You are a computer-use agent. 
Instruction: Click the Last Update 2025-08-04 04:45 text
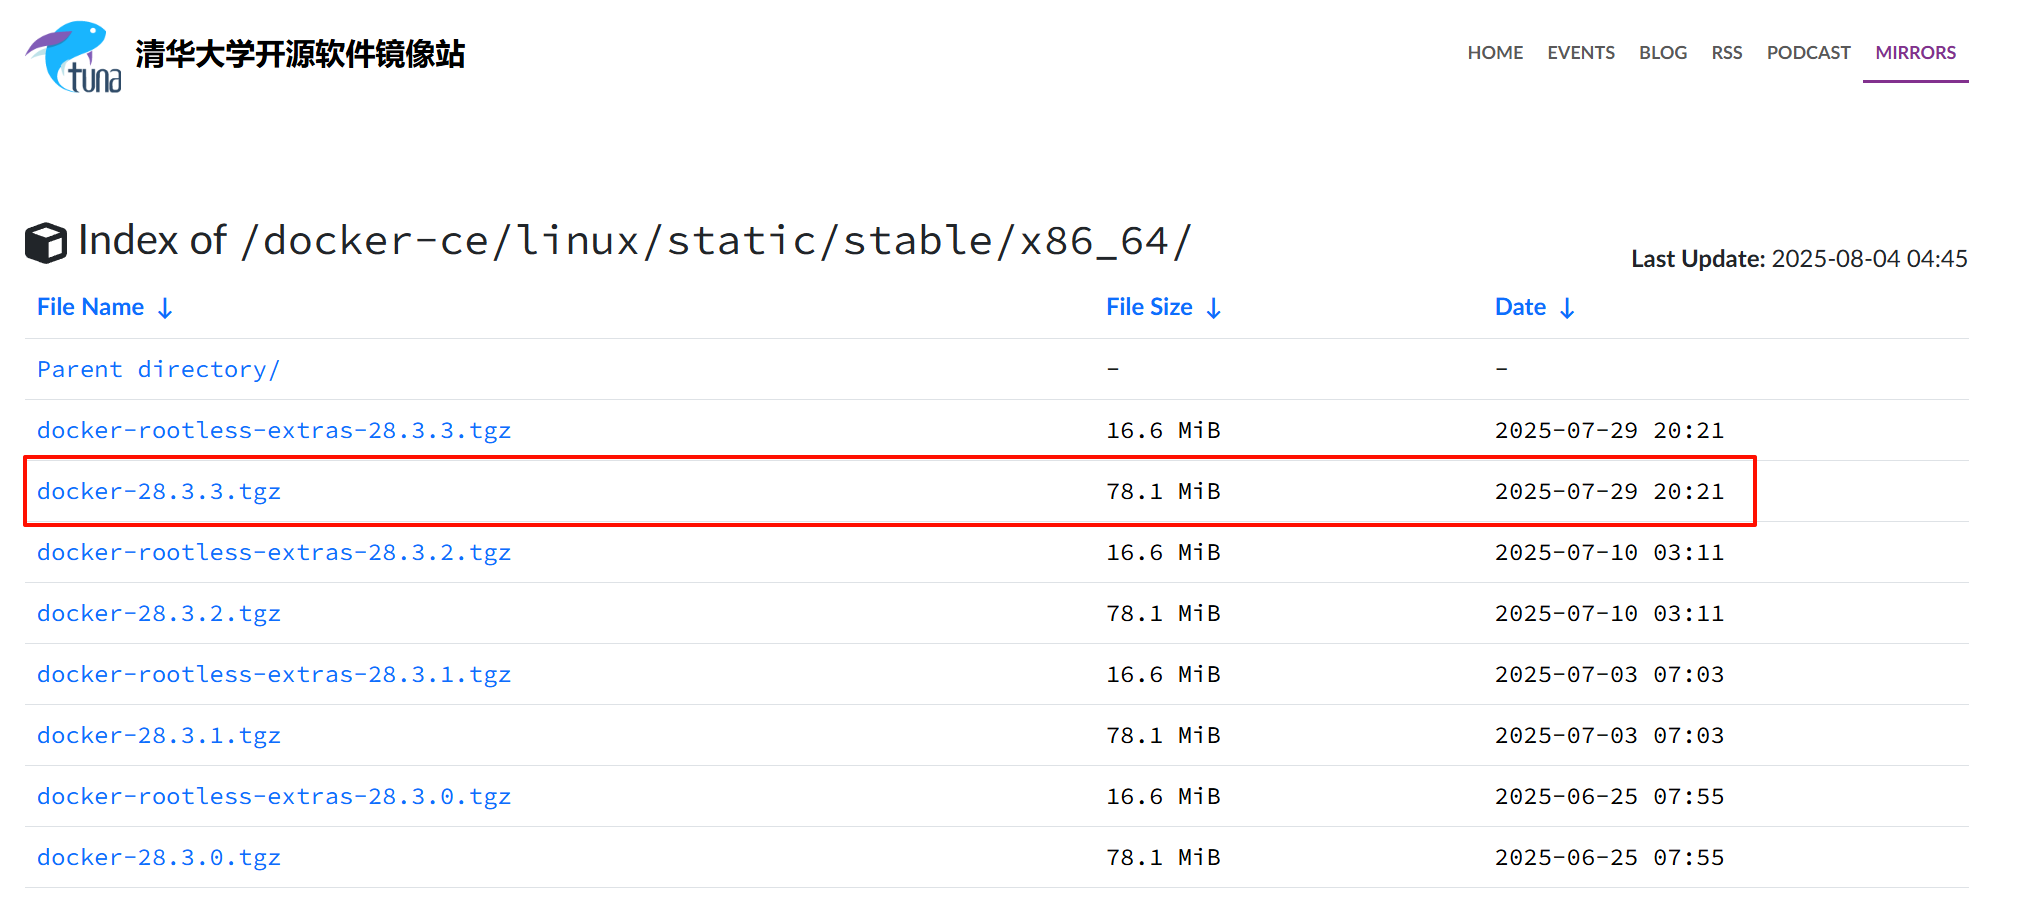(1799, 259)
